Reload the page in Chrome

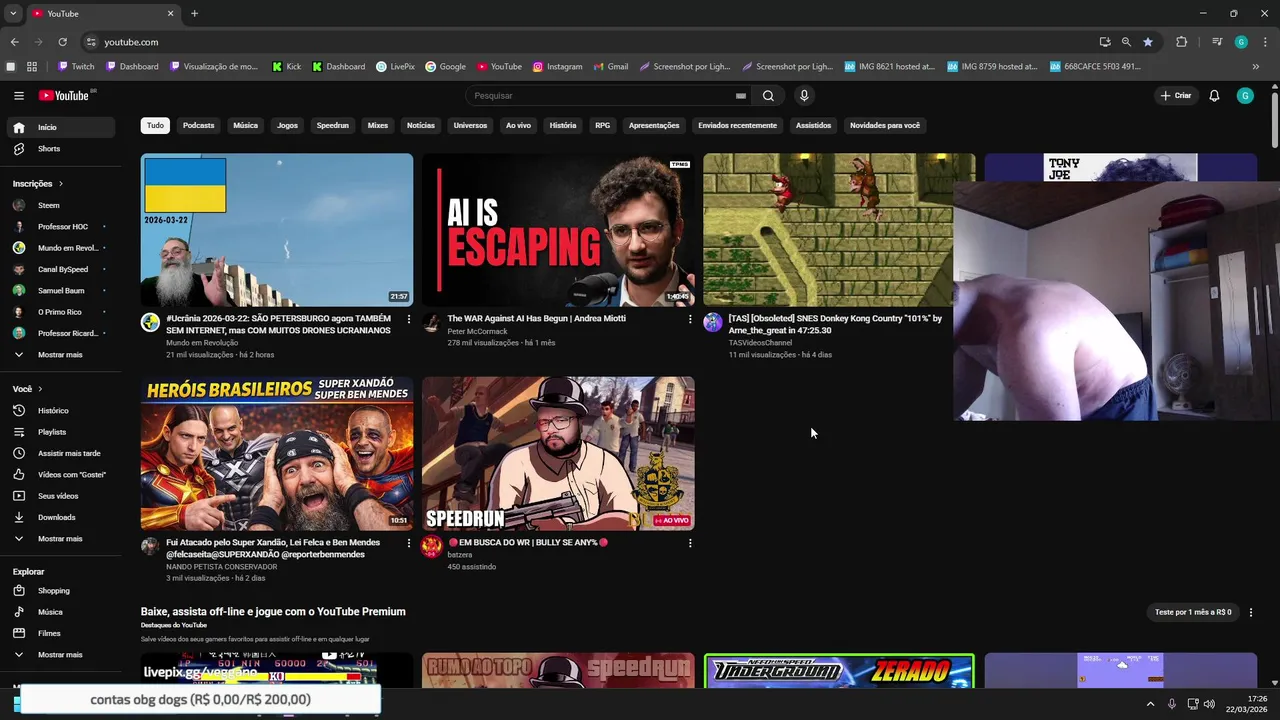[62, 42]
